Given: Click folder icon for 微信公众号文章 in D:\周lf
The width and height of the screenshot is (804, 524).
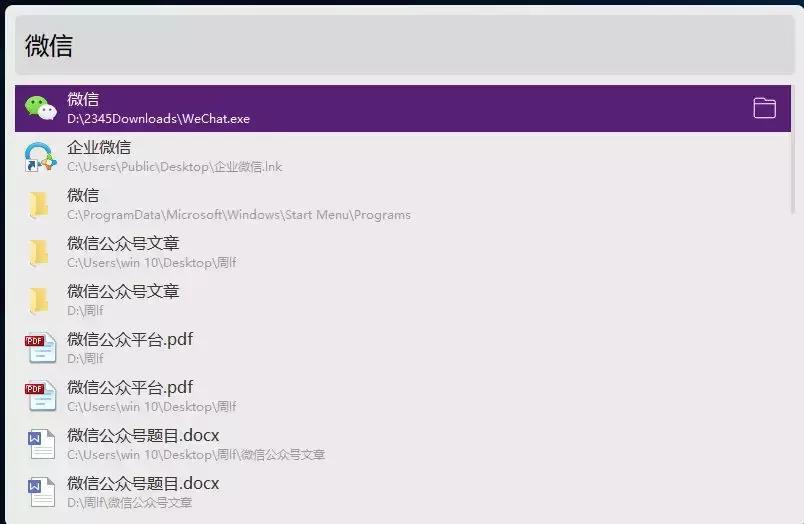Looking at the screenshot, I should [x=39, y=300].
